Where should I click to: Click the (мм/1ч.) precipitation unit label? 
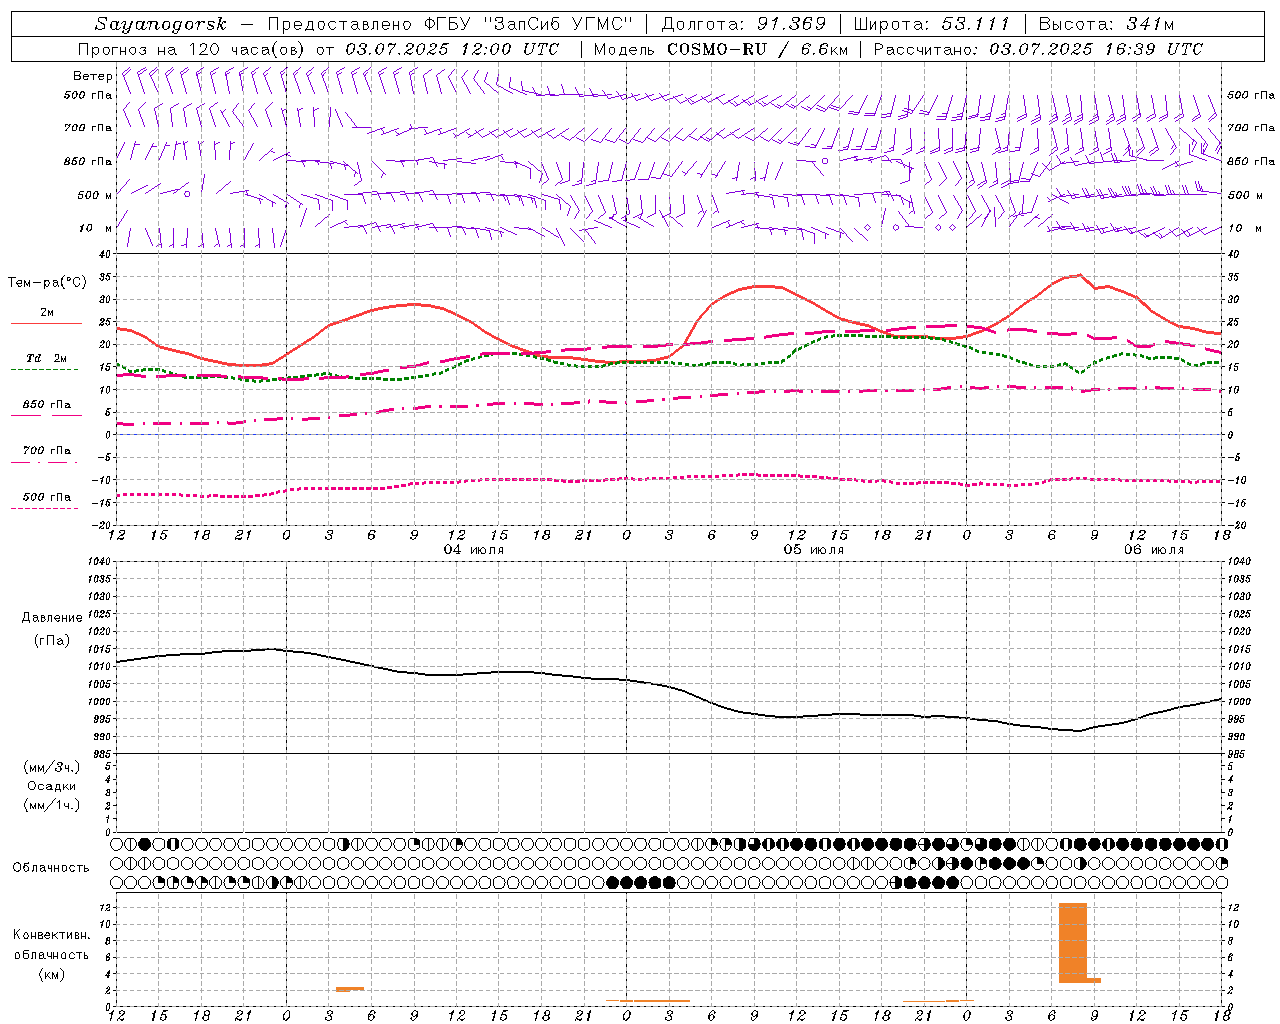coord(52,805)
